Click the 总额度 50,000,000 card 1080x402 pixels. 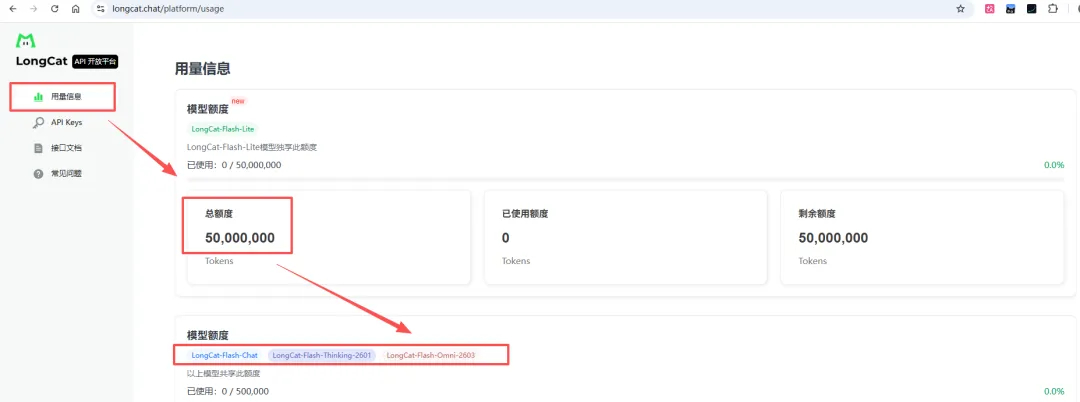pos(329,237)
